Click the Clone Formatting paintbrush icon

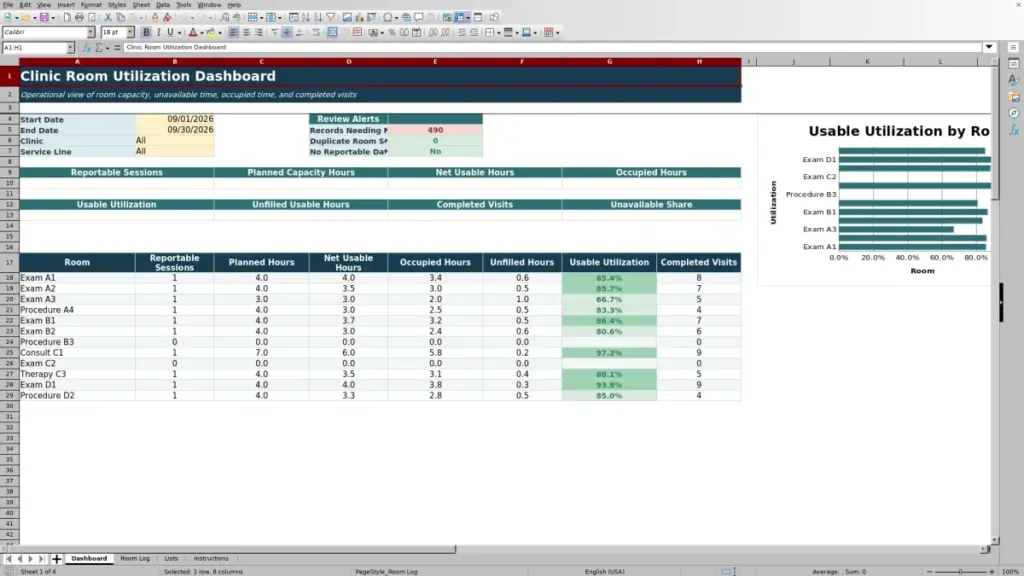pos(155,18)
